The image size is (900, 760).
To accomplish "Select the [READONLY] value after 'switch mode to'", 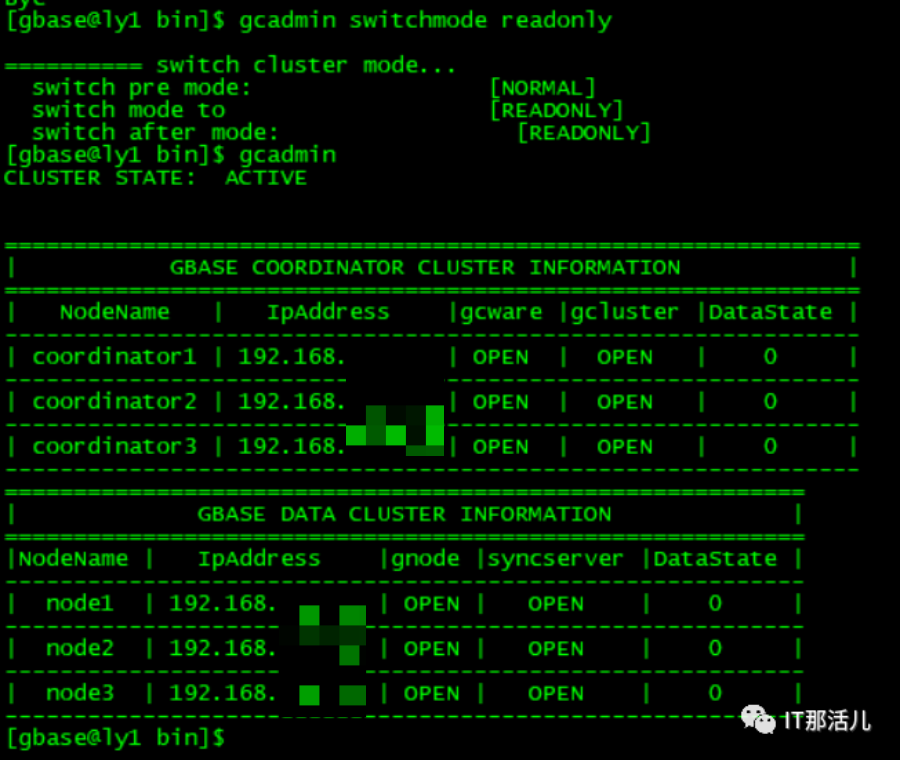I will [x=557, y=110].
